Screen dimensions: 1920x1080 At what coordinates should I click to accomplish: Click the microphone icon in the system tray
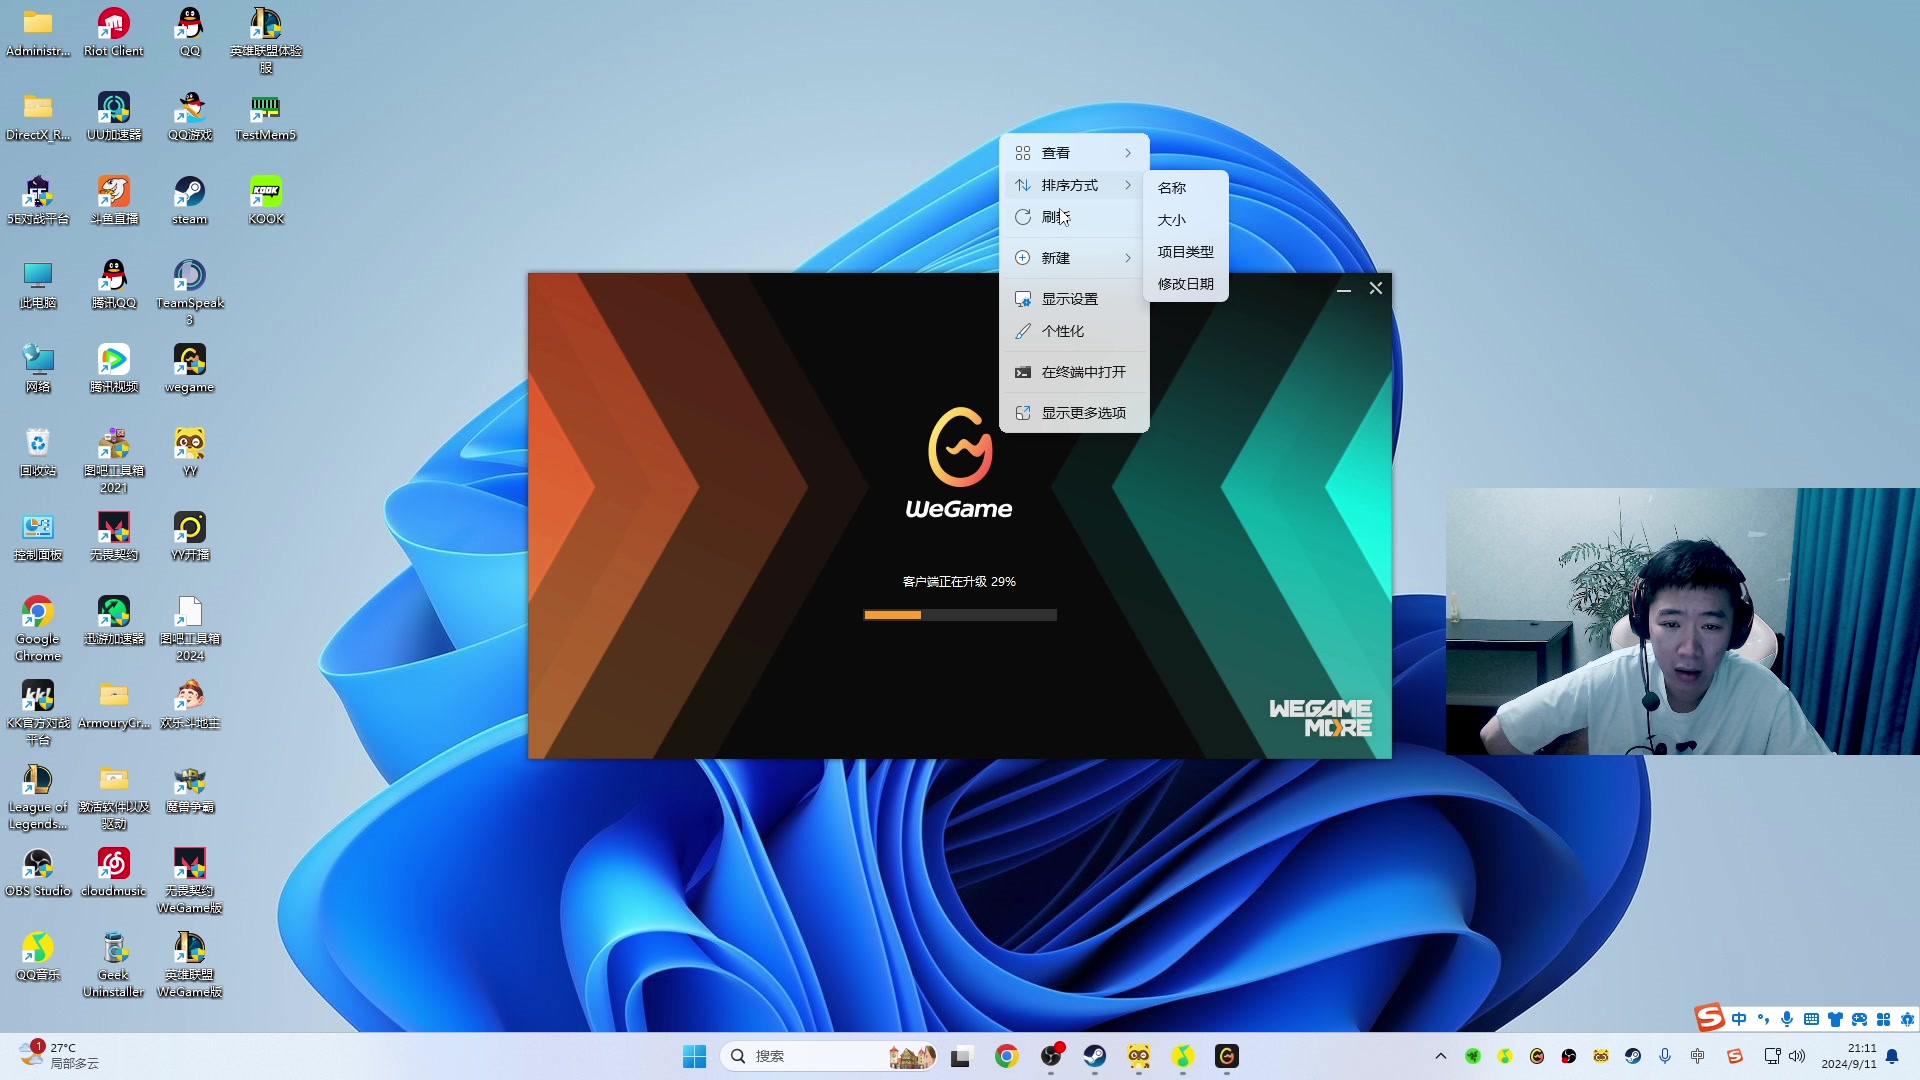(x=1665, y=1056)
